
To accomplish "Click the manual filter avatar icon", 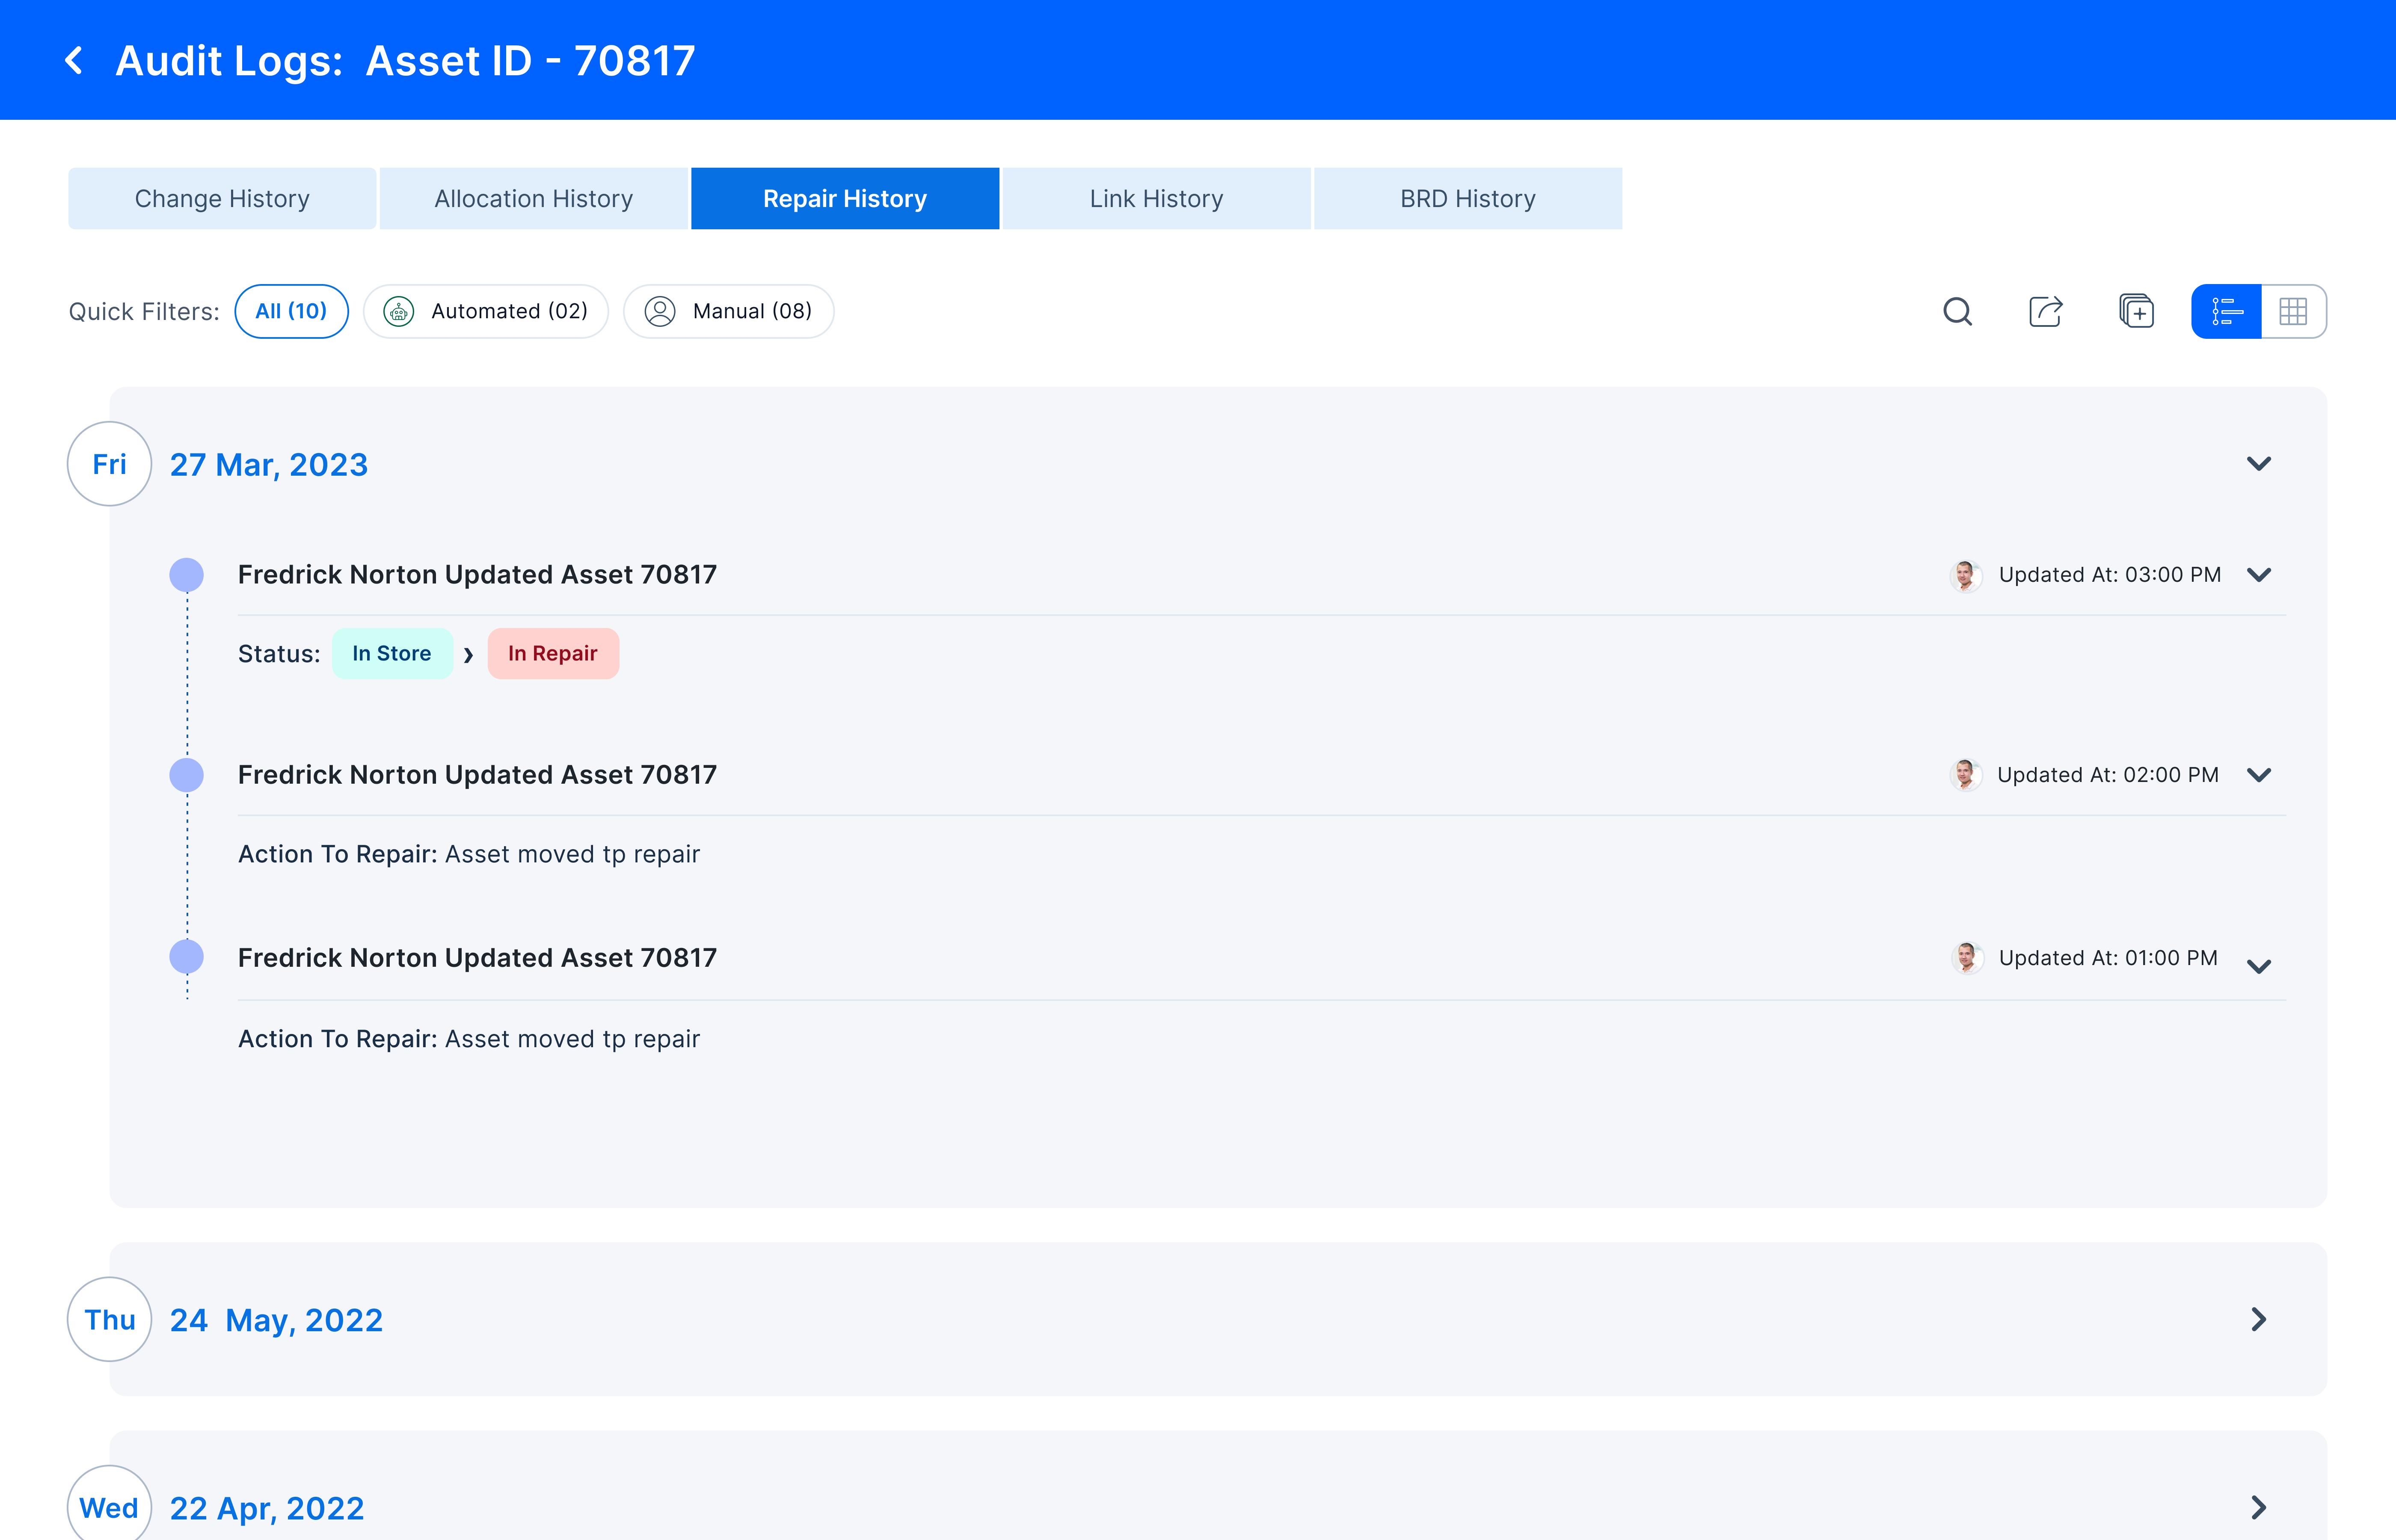I will (x=660, y=311).
